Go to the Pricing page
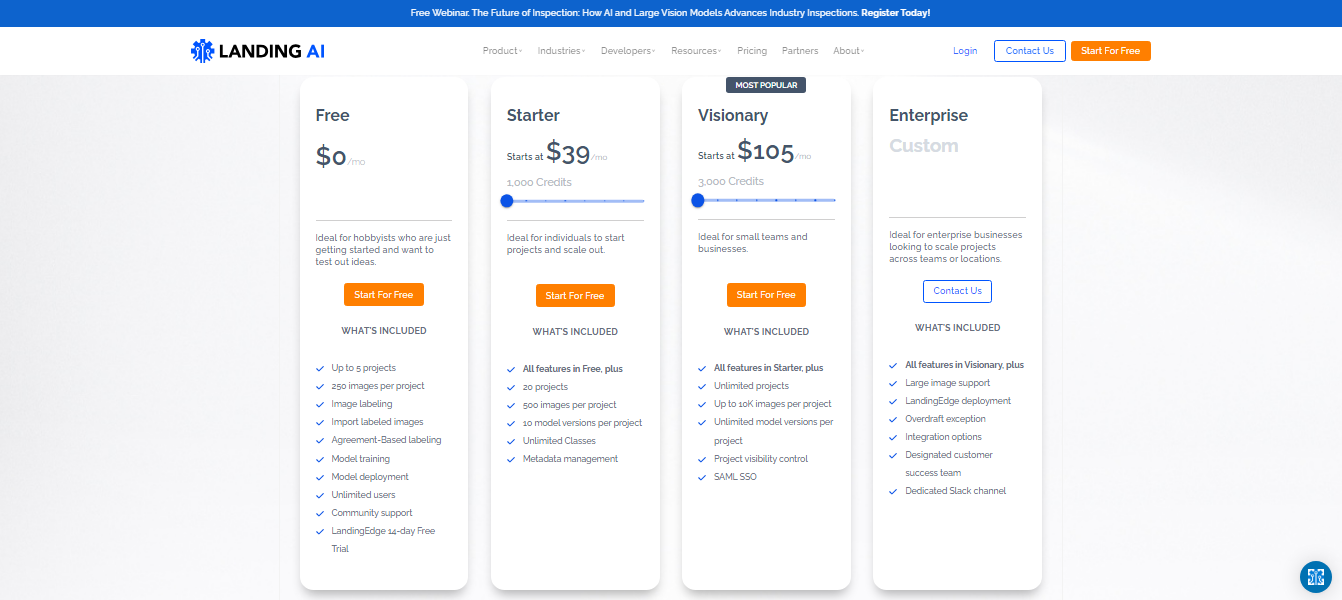Viewport: 1342px width, 600px height. [x=752, y=51]
